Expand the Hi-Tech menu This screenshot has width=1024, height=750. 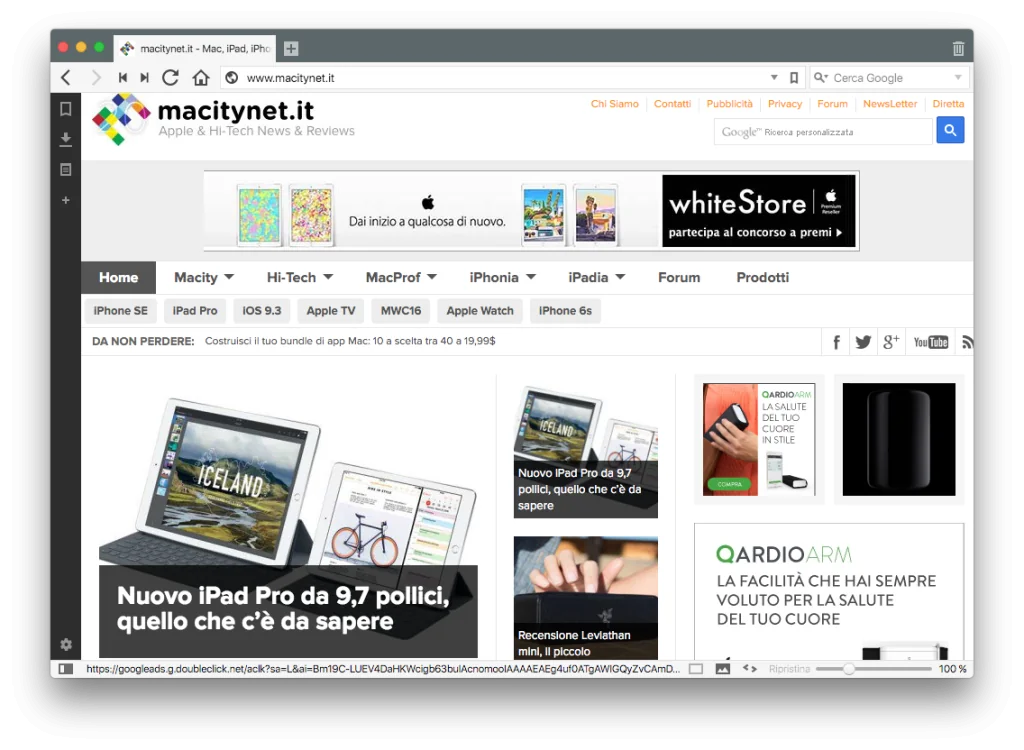(x=300, y=278)
